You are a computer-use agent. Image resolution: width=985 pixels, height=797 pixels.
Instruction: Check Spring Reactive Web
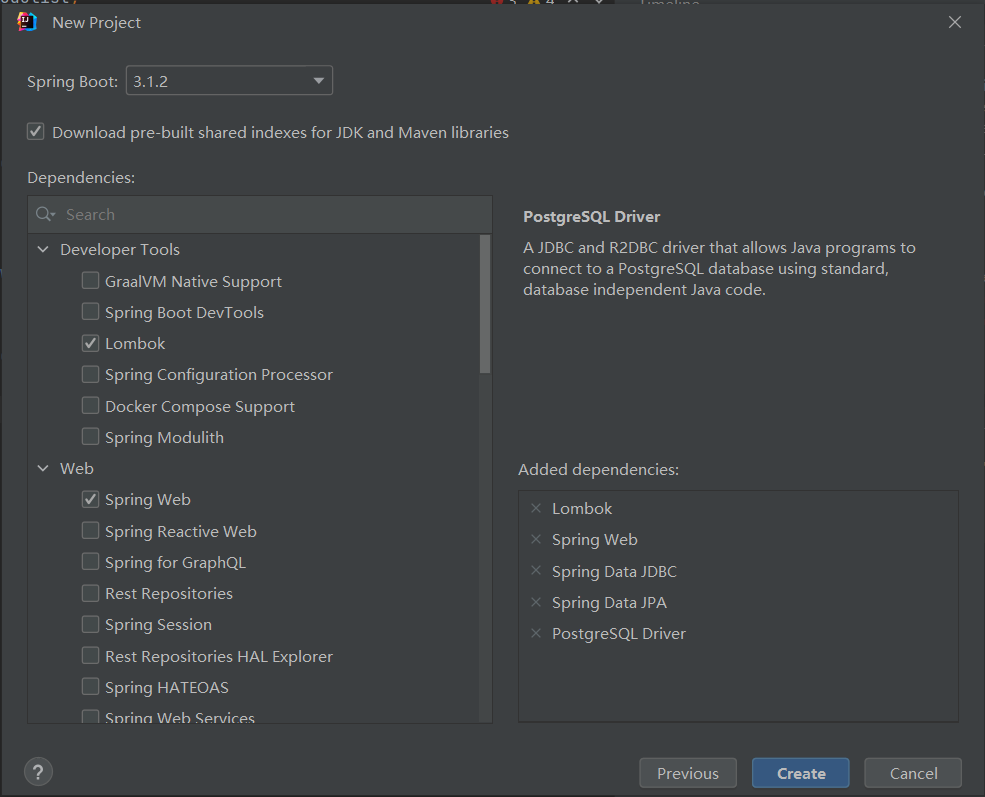[90, 531]
